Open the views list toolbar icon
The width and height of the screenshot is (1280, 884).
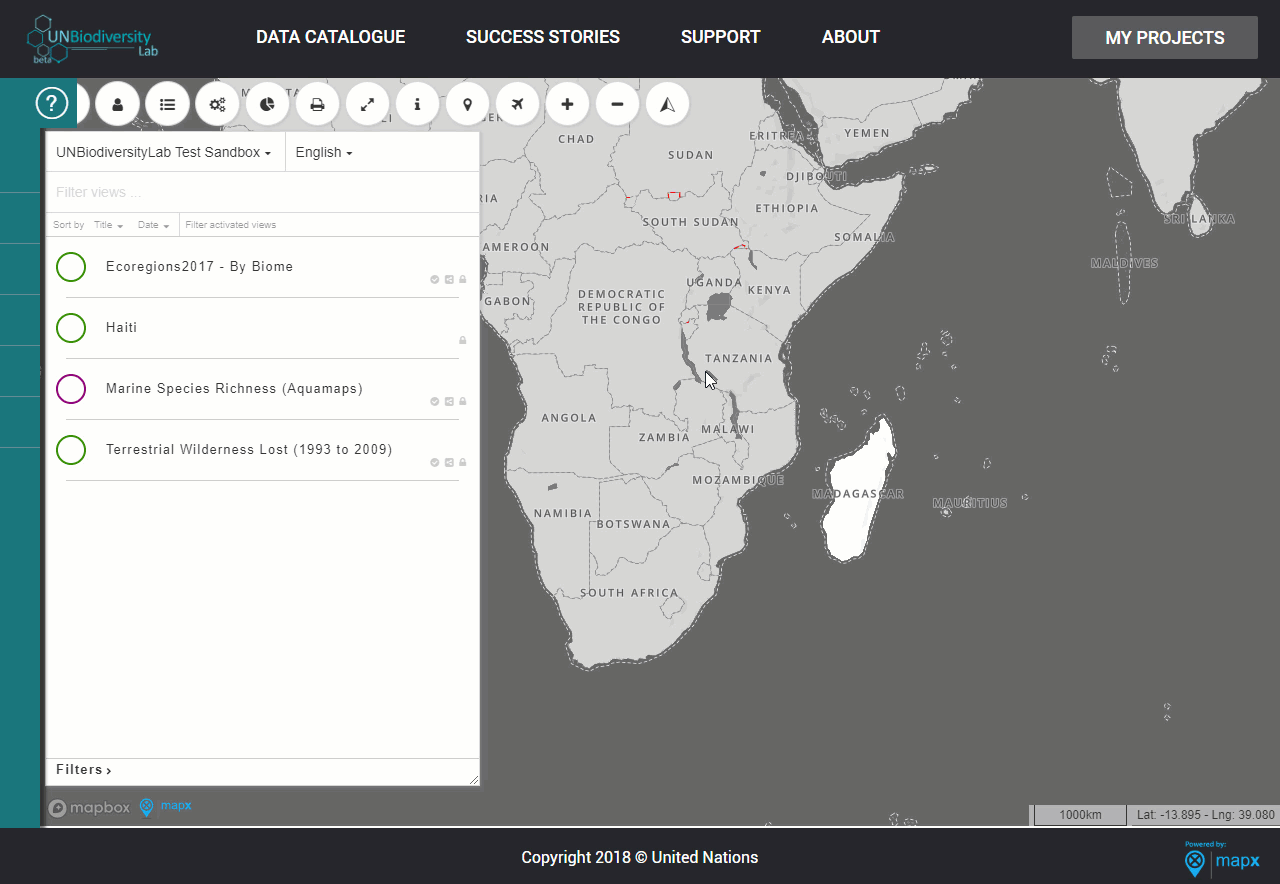click(x=167, y=104)
